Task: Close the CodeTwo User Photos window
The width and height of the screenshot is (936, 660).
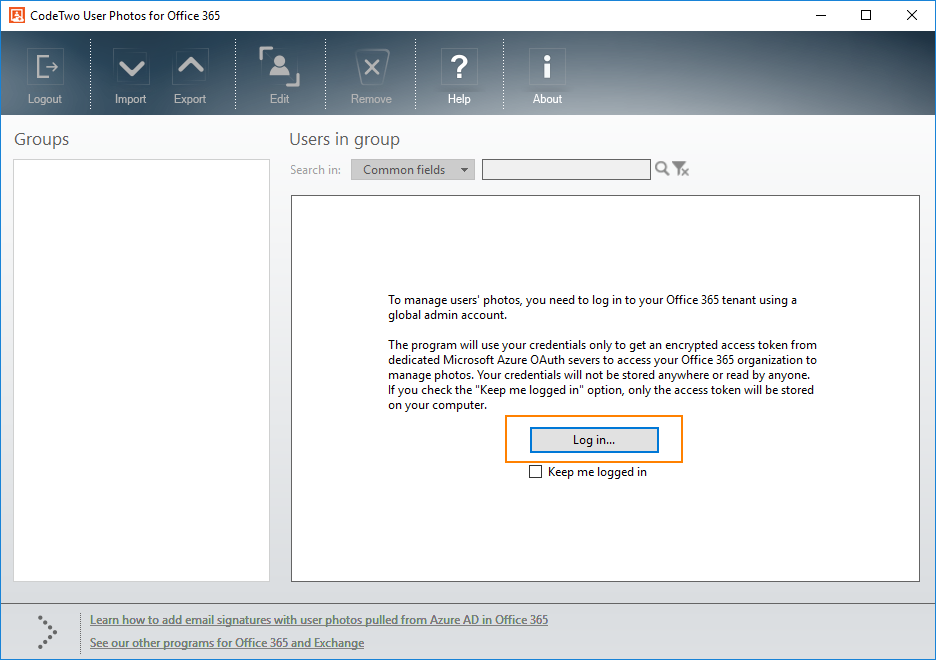Action: pos(912,16)
